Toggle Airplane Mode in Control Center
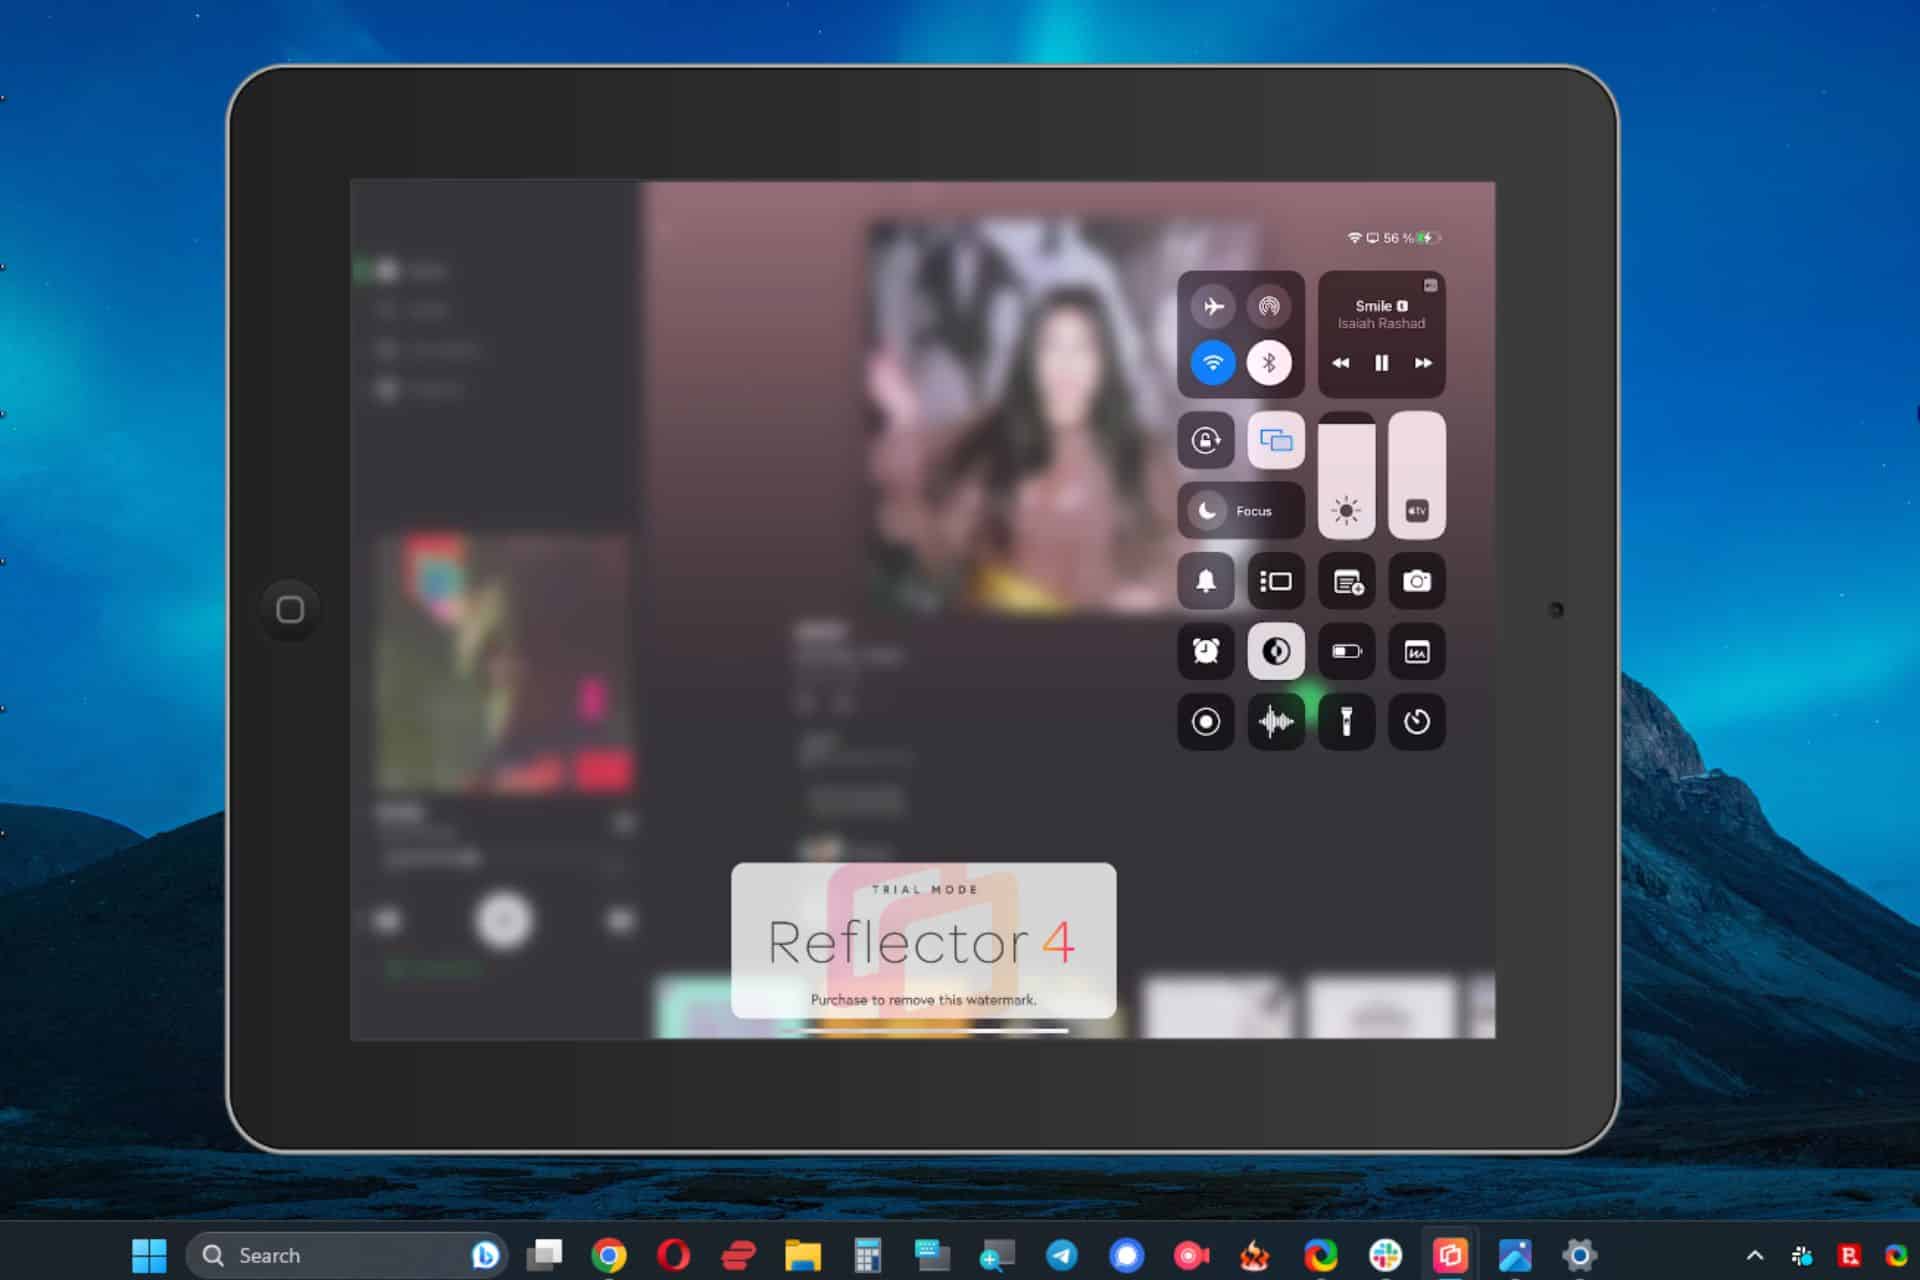Viewport: 1920px width, 1280px height. point(1213,304)
